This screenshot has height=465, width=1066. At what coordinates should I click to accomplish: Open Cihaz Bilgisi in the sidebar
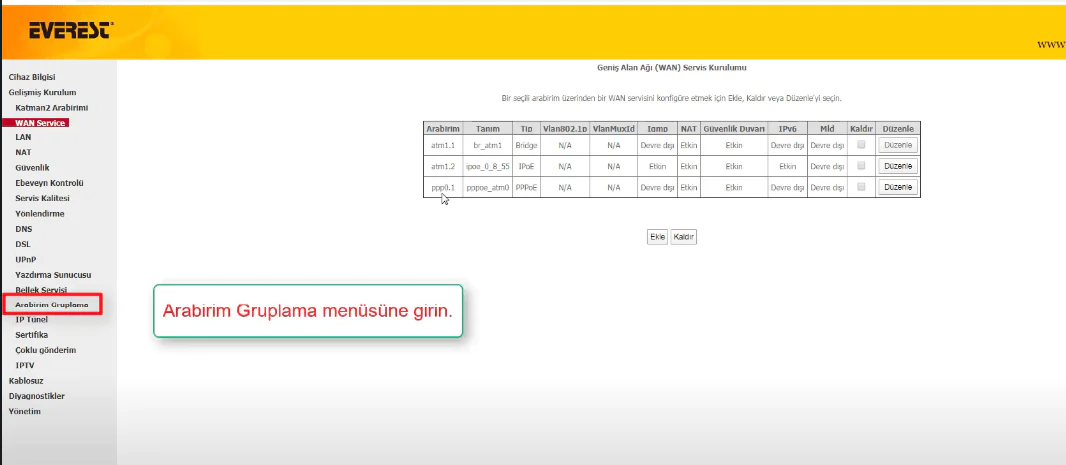point(32,77)
